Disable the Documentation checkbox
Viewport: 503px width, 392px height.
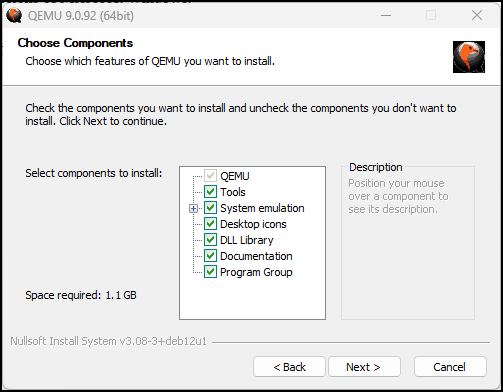[x=210, y=256]
